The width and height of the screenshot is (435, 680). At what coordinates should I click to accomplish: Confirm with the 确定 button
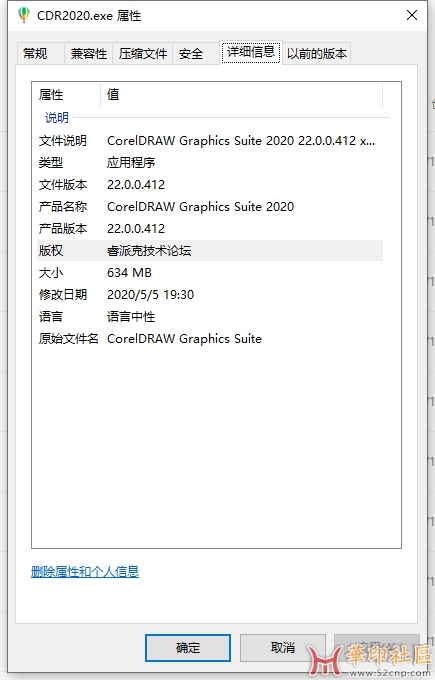click(188, 648)
